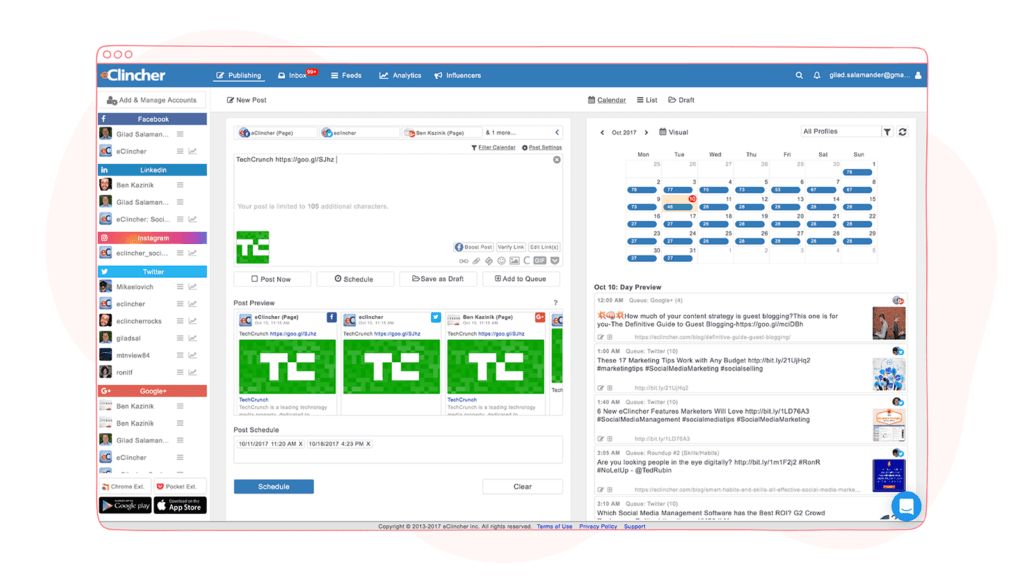Viewport: 1024px width, 576px height.
Task: Switch to the List view tab
Action: [x=647, y=100]
